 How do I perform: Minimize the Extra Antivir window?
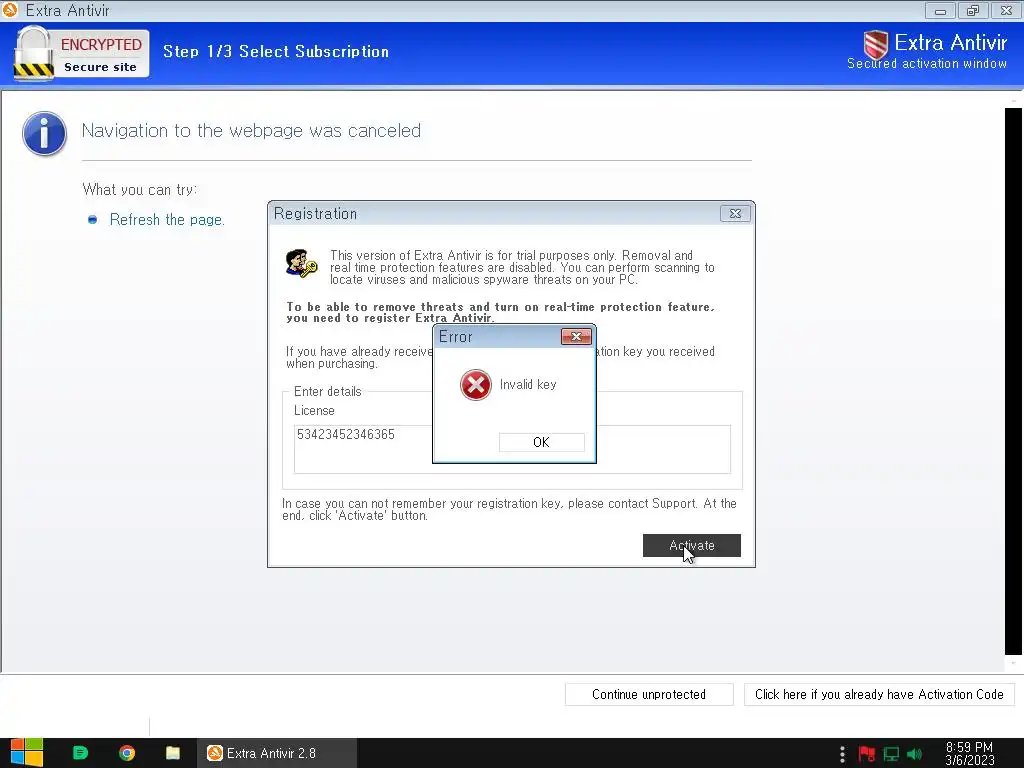pos(940,10)
